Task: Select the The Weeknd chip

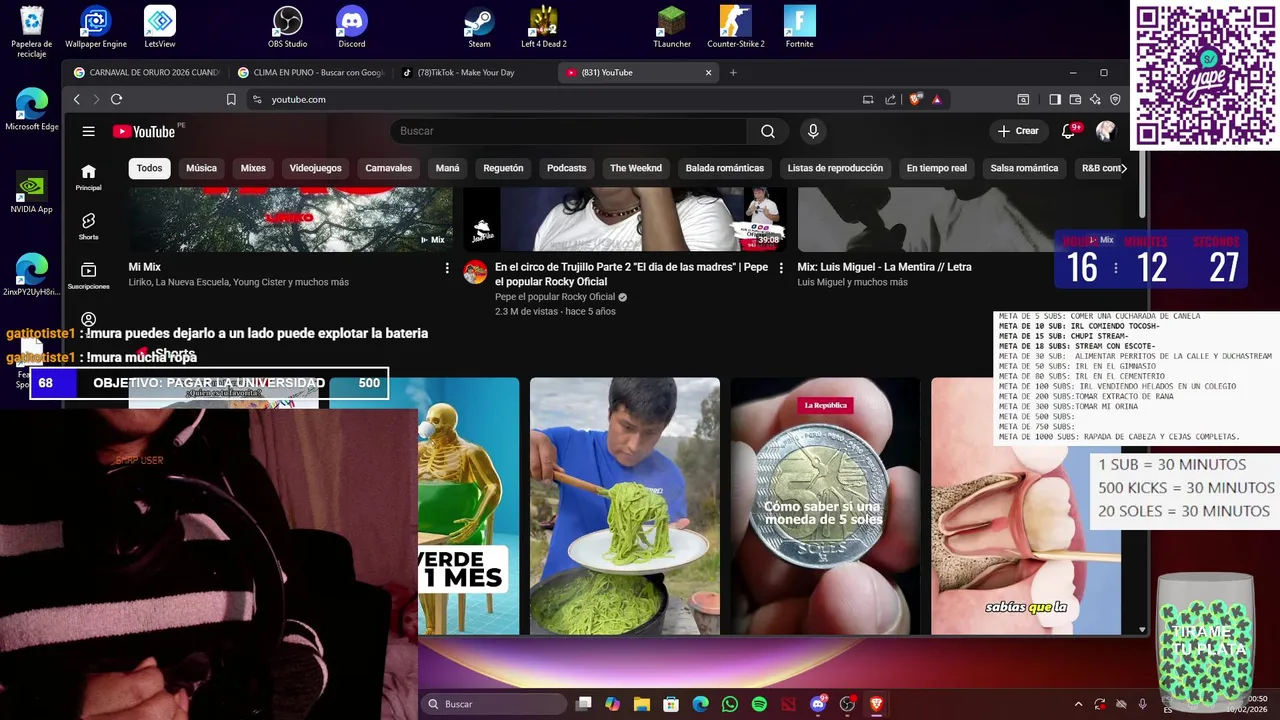Action: 636,168
